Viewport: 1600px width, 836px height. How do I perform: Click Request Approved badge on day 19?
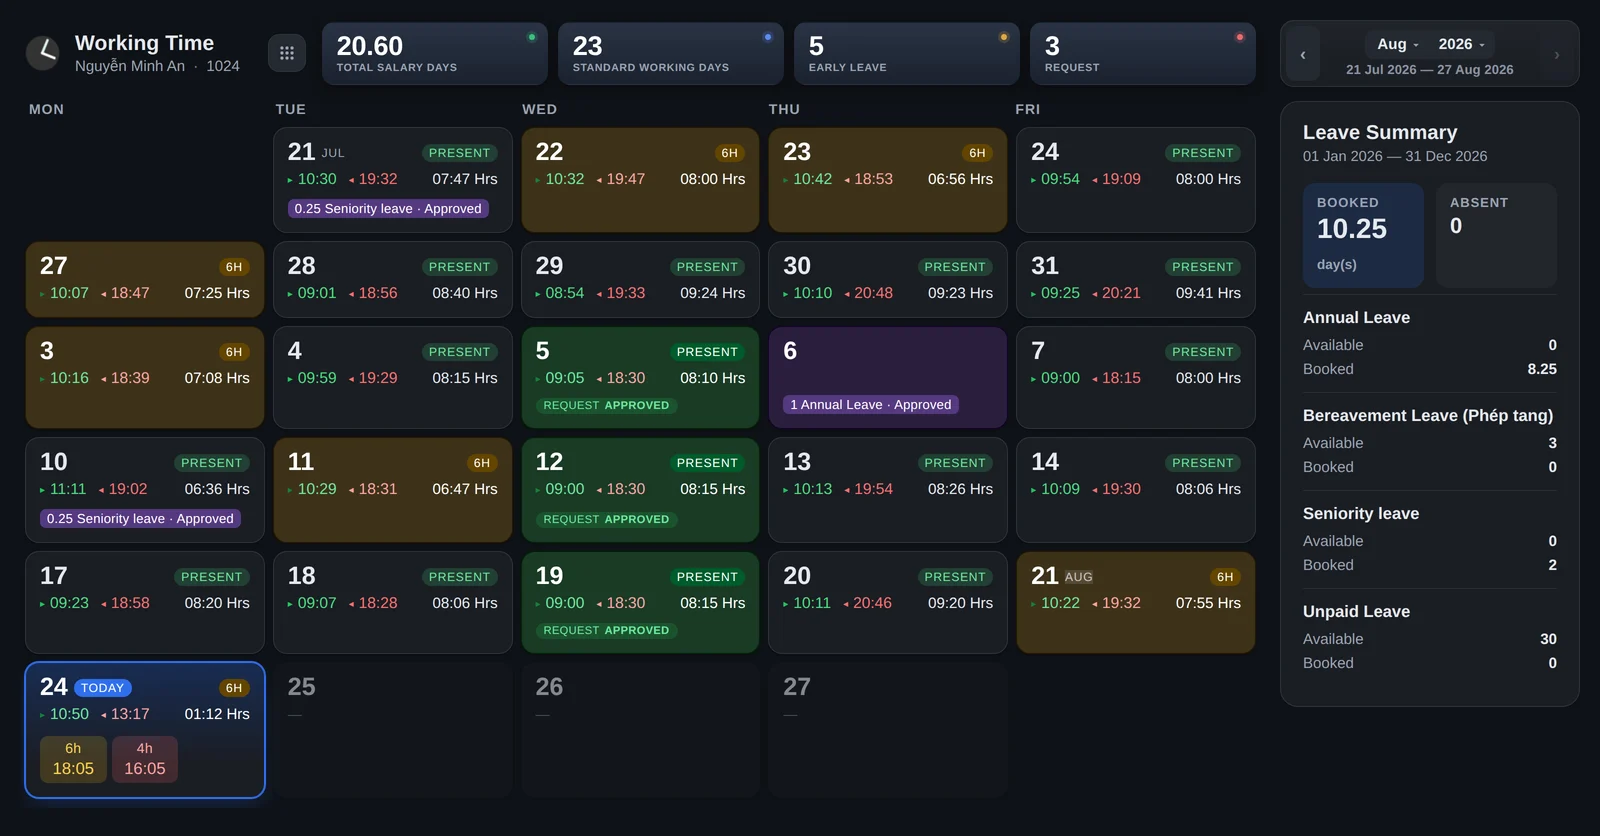(606, 630)
